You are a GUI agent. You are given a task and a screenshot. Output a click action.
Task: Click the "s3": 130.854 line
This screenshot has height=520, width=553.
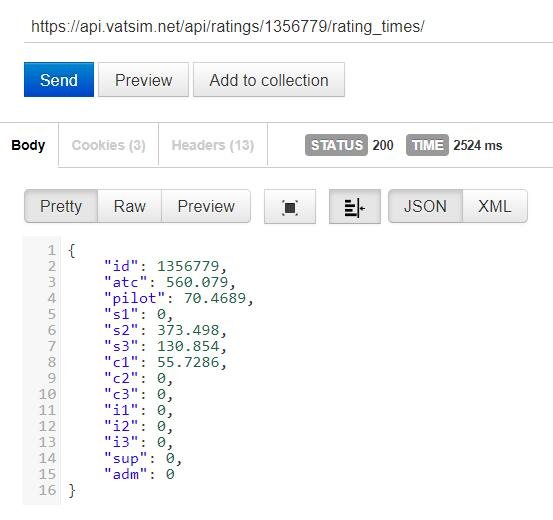165,346
